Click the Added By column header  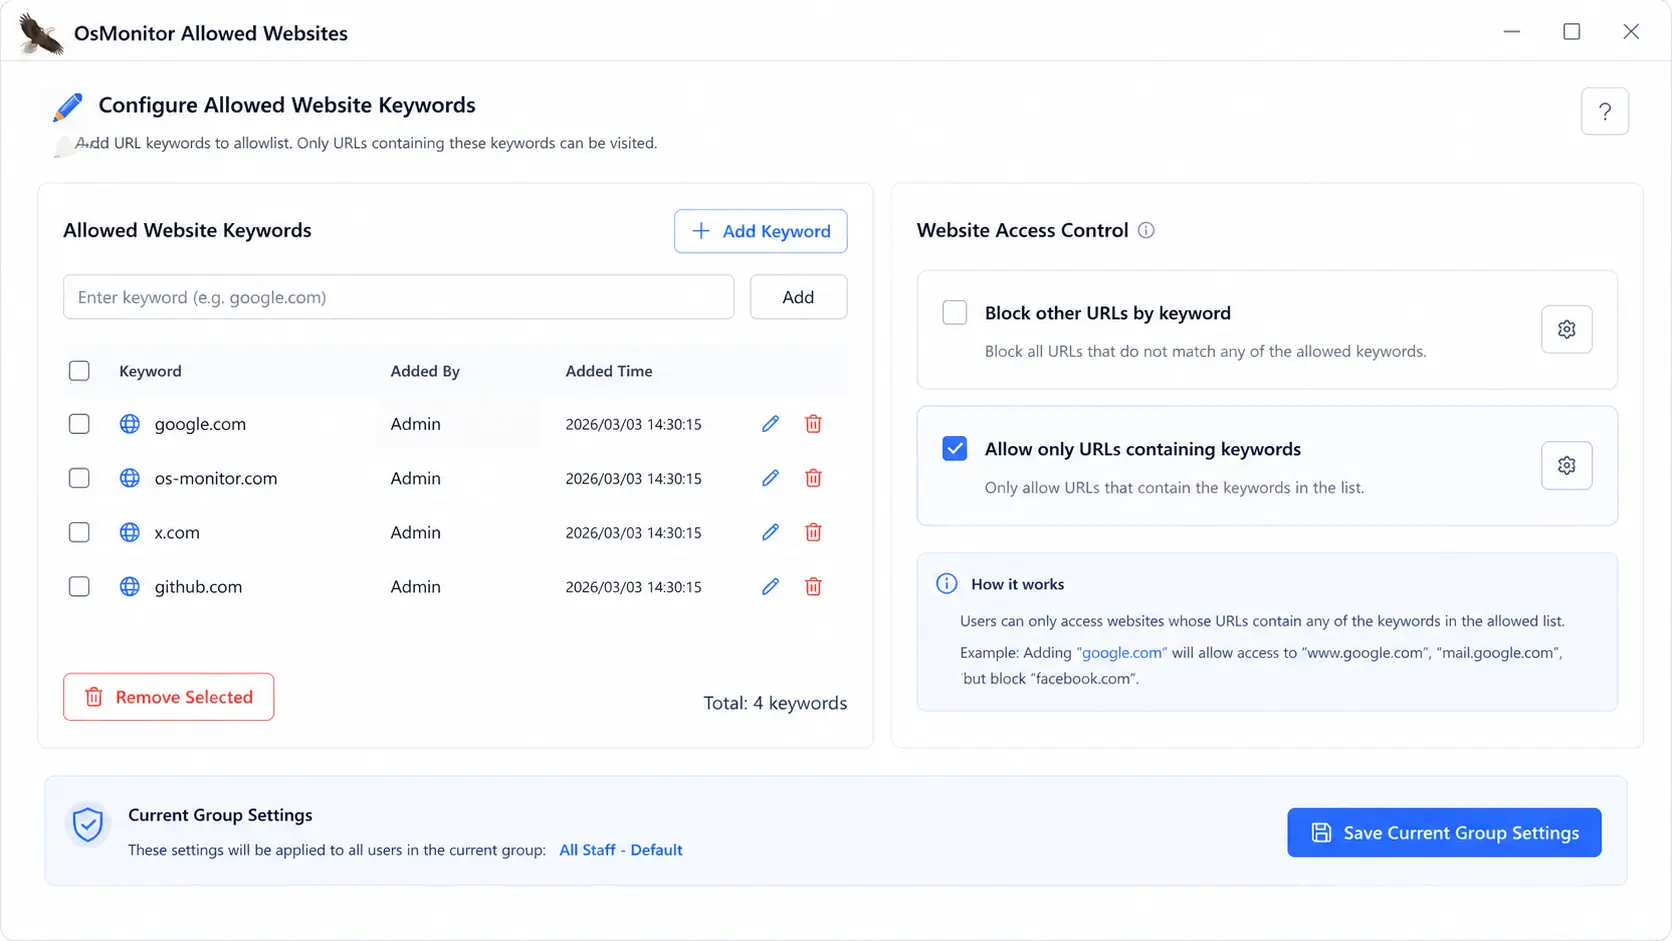pyautogui.click(x=425, y=371)
